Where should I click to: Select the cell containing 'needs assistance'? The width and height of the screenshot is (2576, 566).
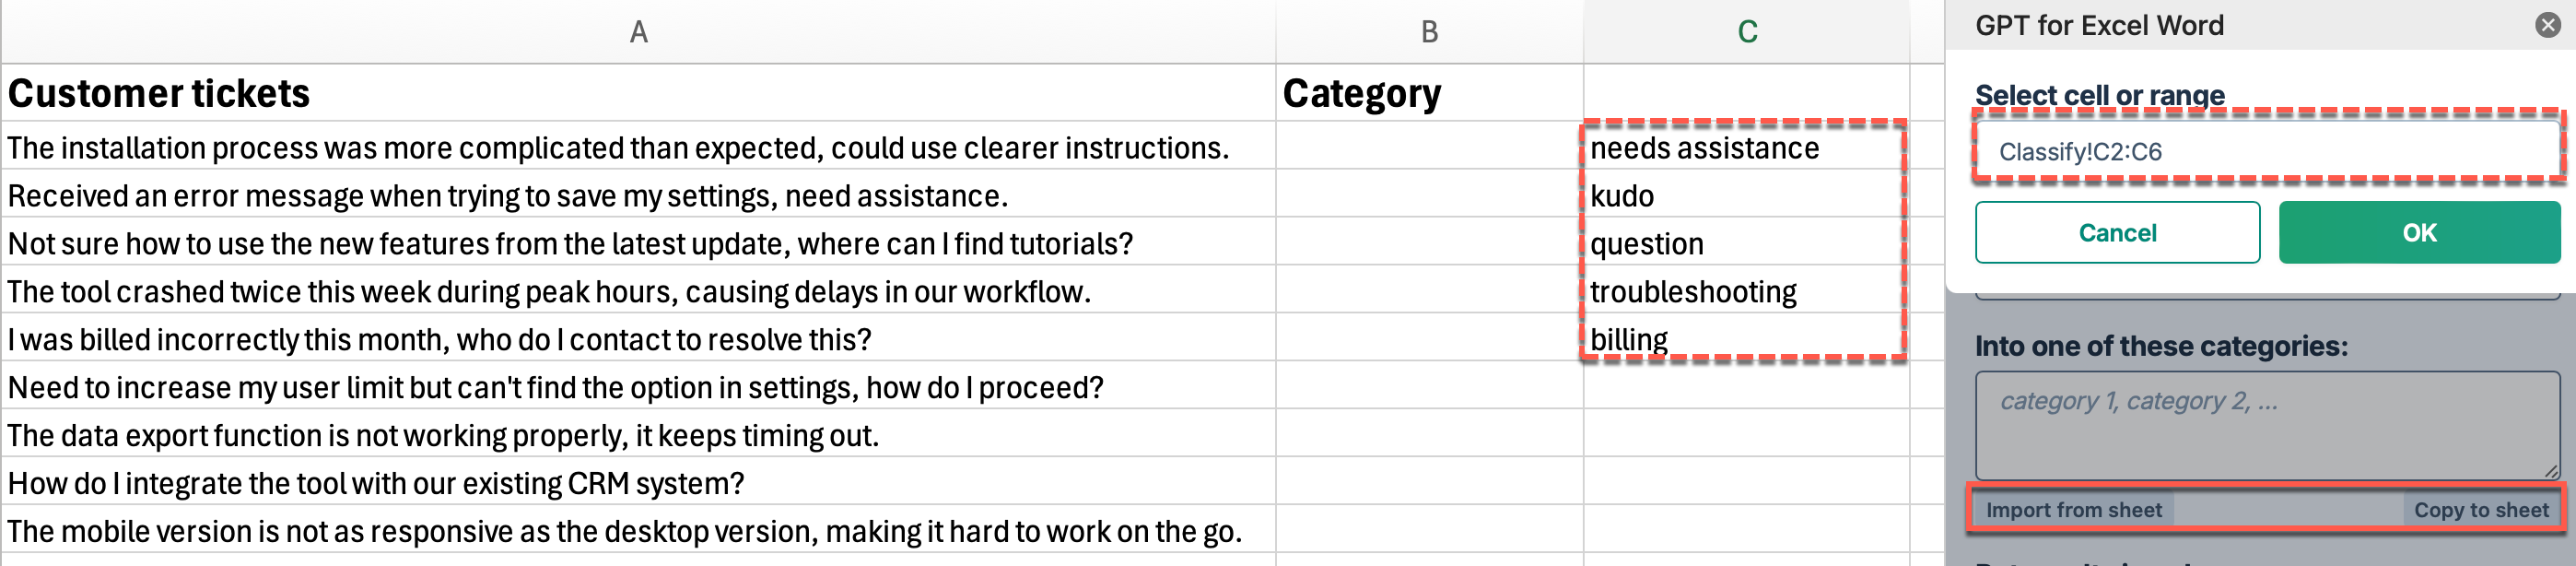tap(1745, 148)
